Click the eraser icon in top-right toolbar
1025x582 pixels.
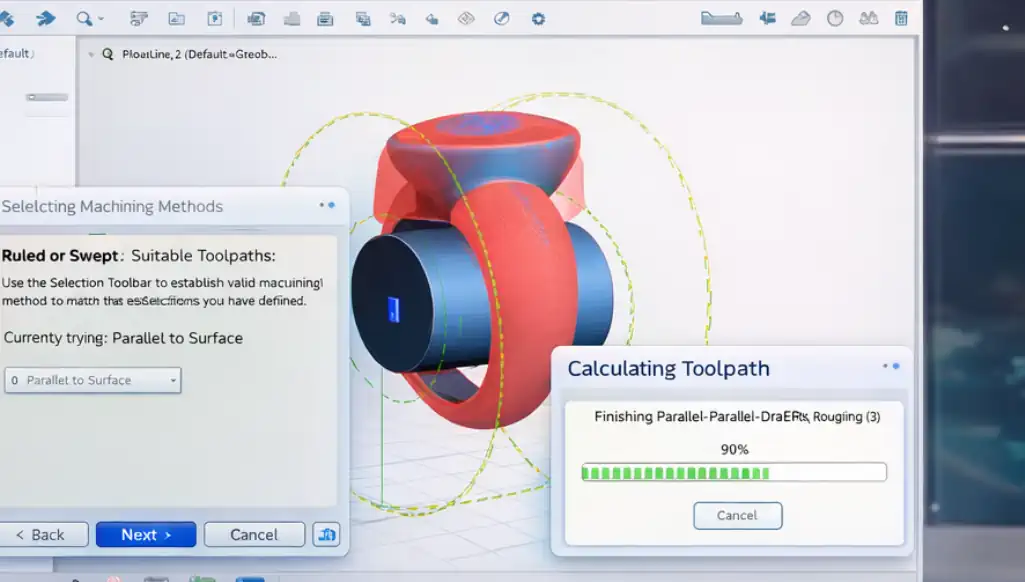point(800,18)
